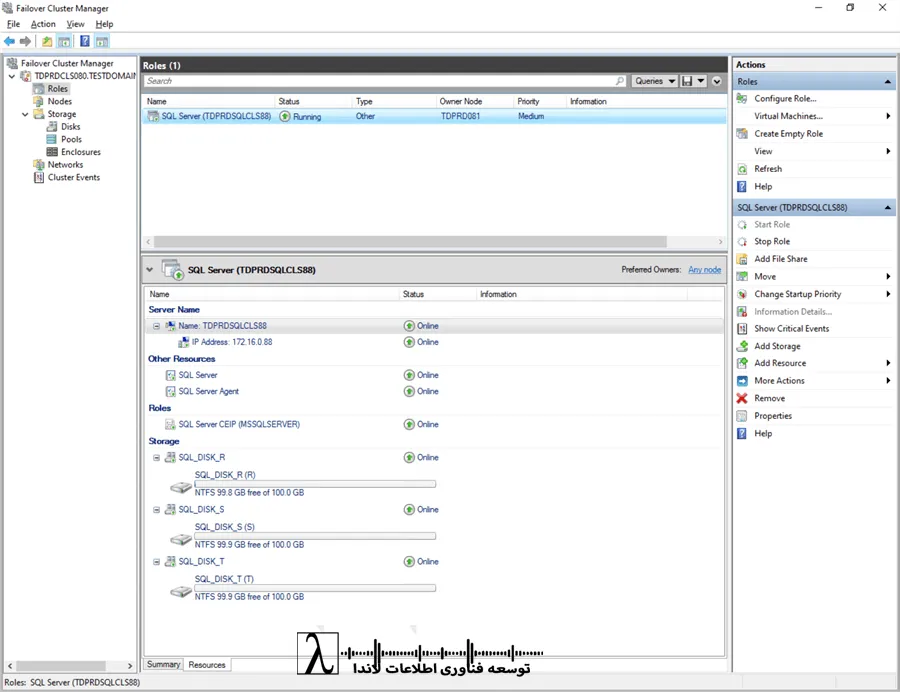Open the save query dropdown arrow
Screen dimensions: 900x692
click(x=701, y=81)
